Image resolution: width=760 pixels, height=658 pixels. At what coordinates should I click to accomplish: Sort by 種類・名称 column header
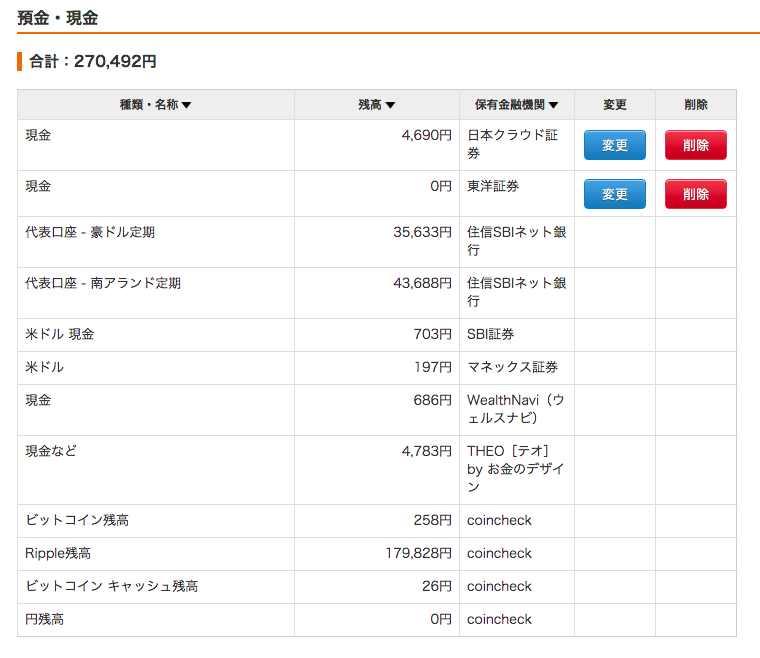(x=156, y=105)
